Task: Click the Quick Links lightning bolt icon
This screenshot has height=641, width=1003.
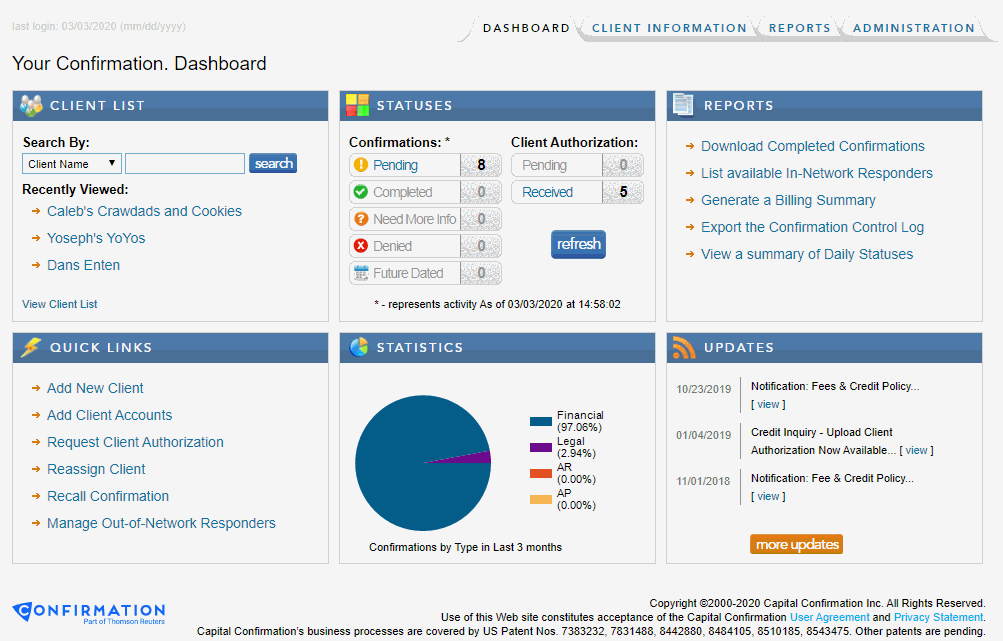Action: 31,347
